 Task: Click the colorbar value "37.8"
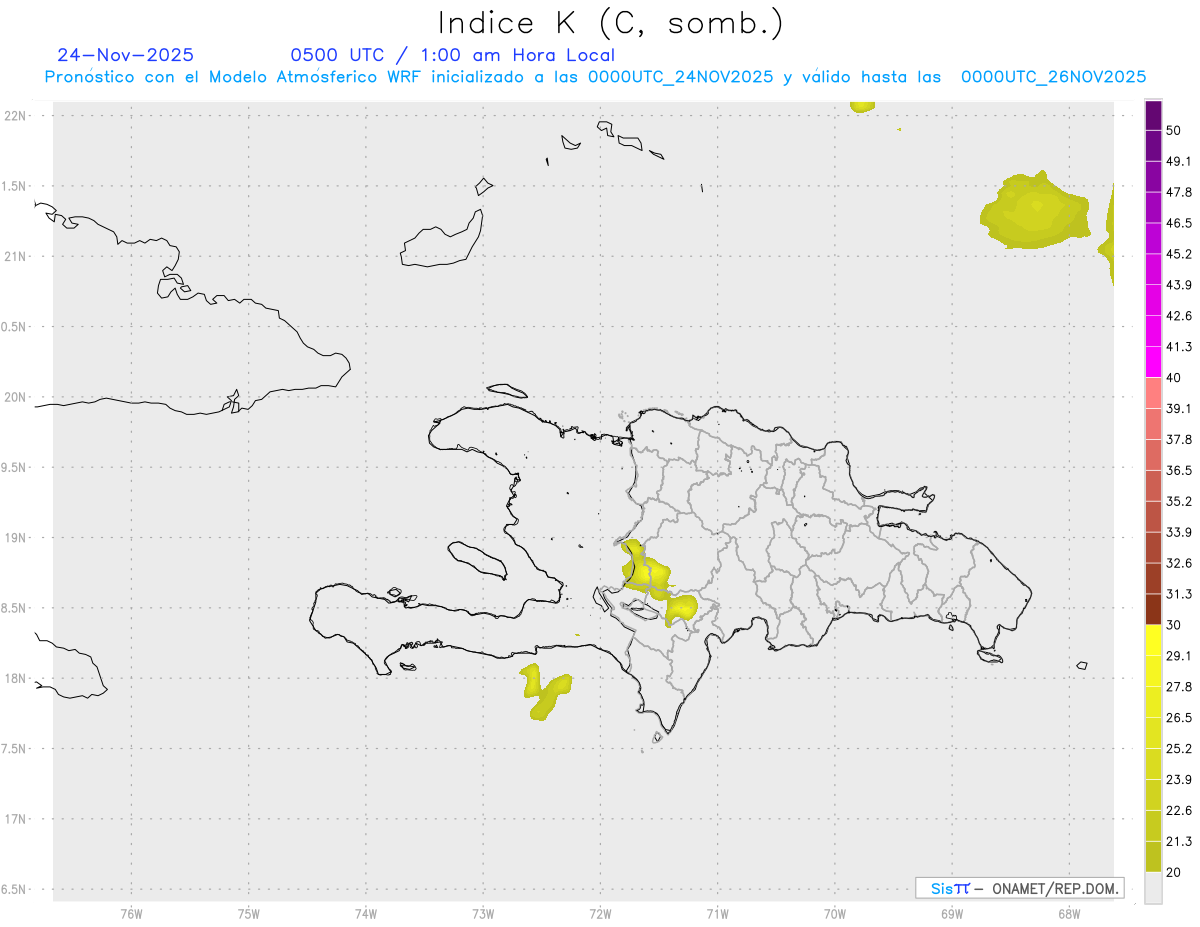1179,439
